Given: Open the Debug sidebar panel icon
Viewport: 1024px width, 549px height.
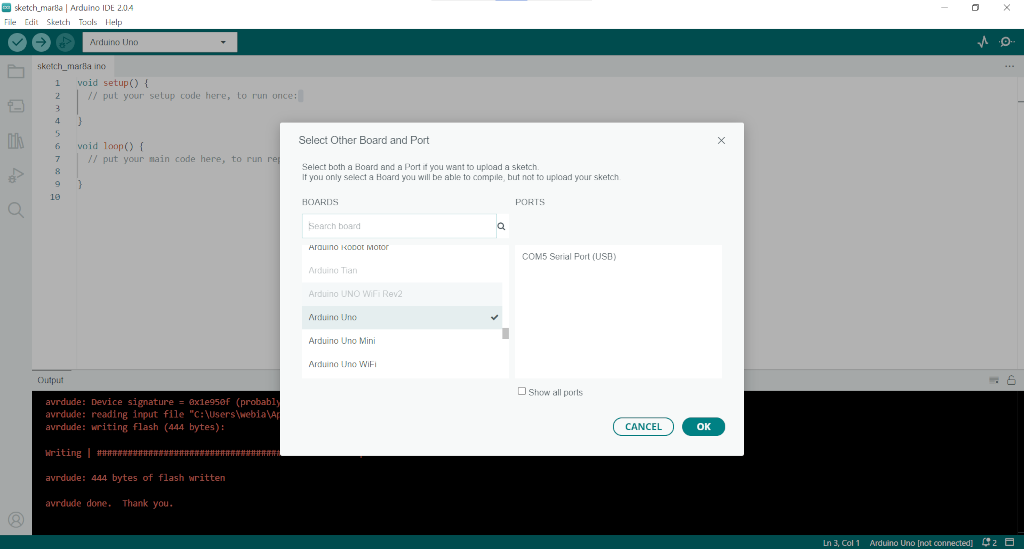Looking at the screenshot, I should (x=16, y=175).
